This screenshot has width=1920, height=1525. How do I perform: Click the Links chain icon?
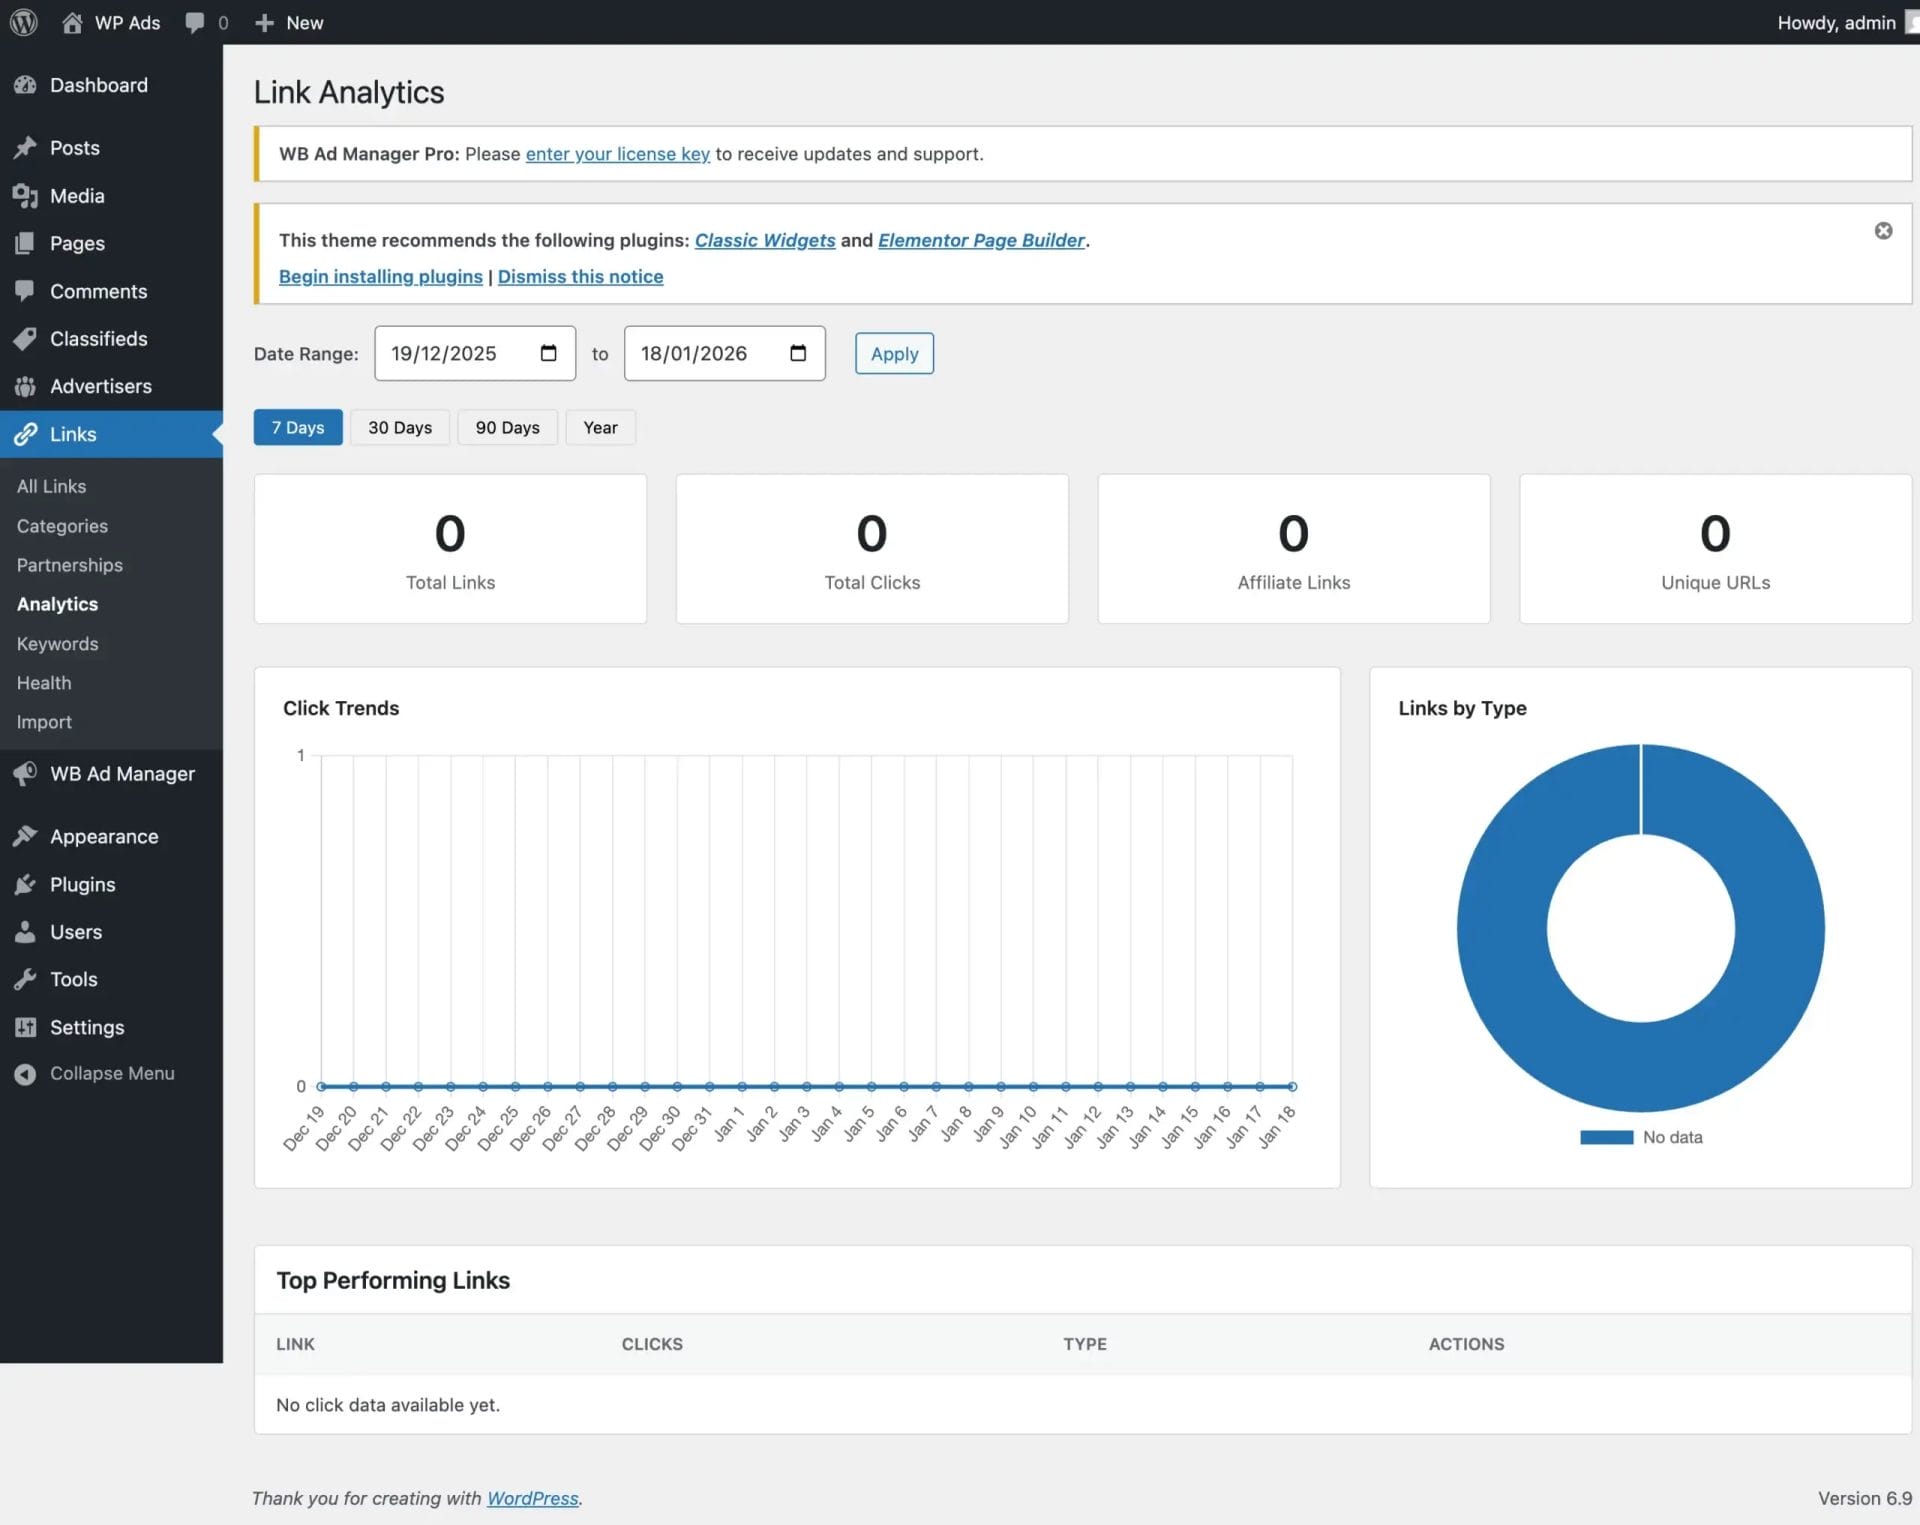point(25,434)
